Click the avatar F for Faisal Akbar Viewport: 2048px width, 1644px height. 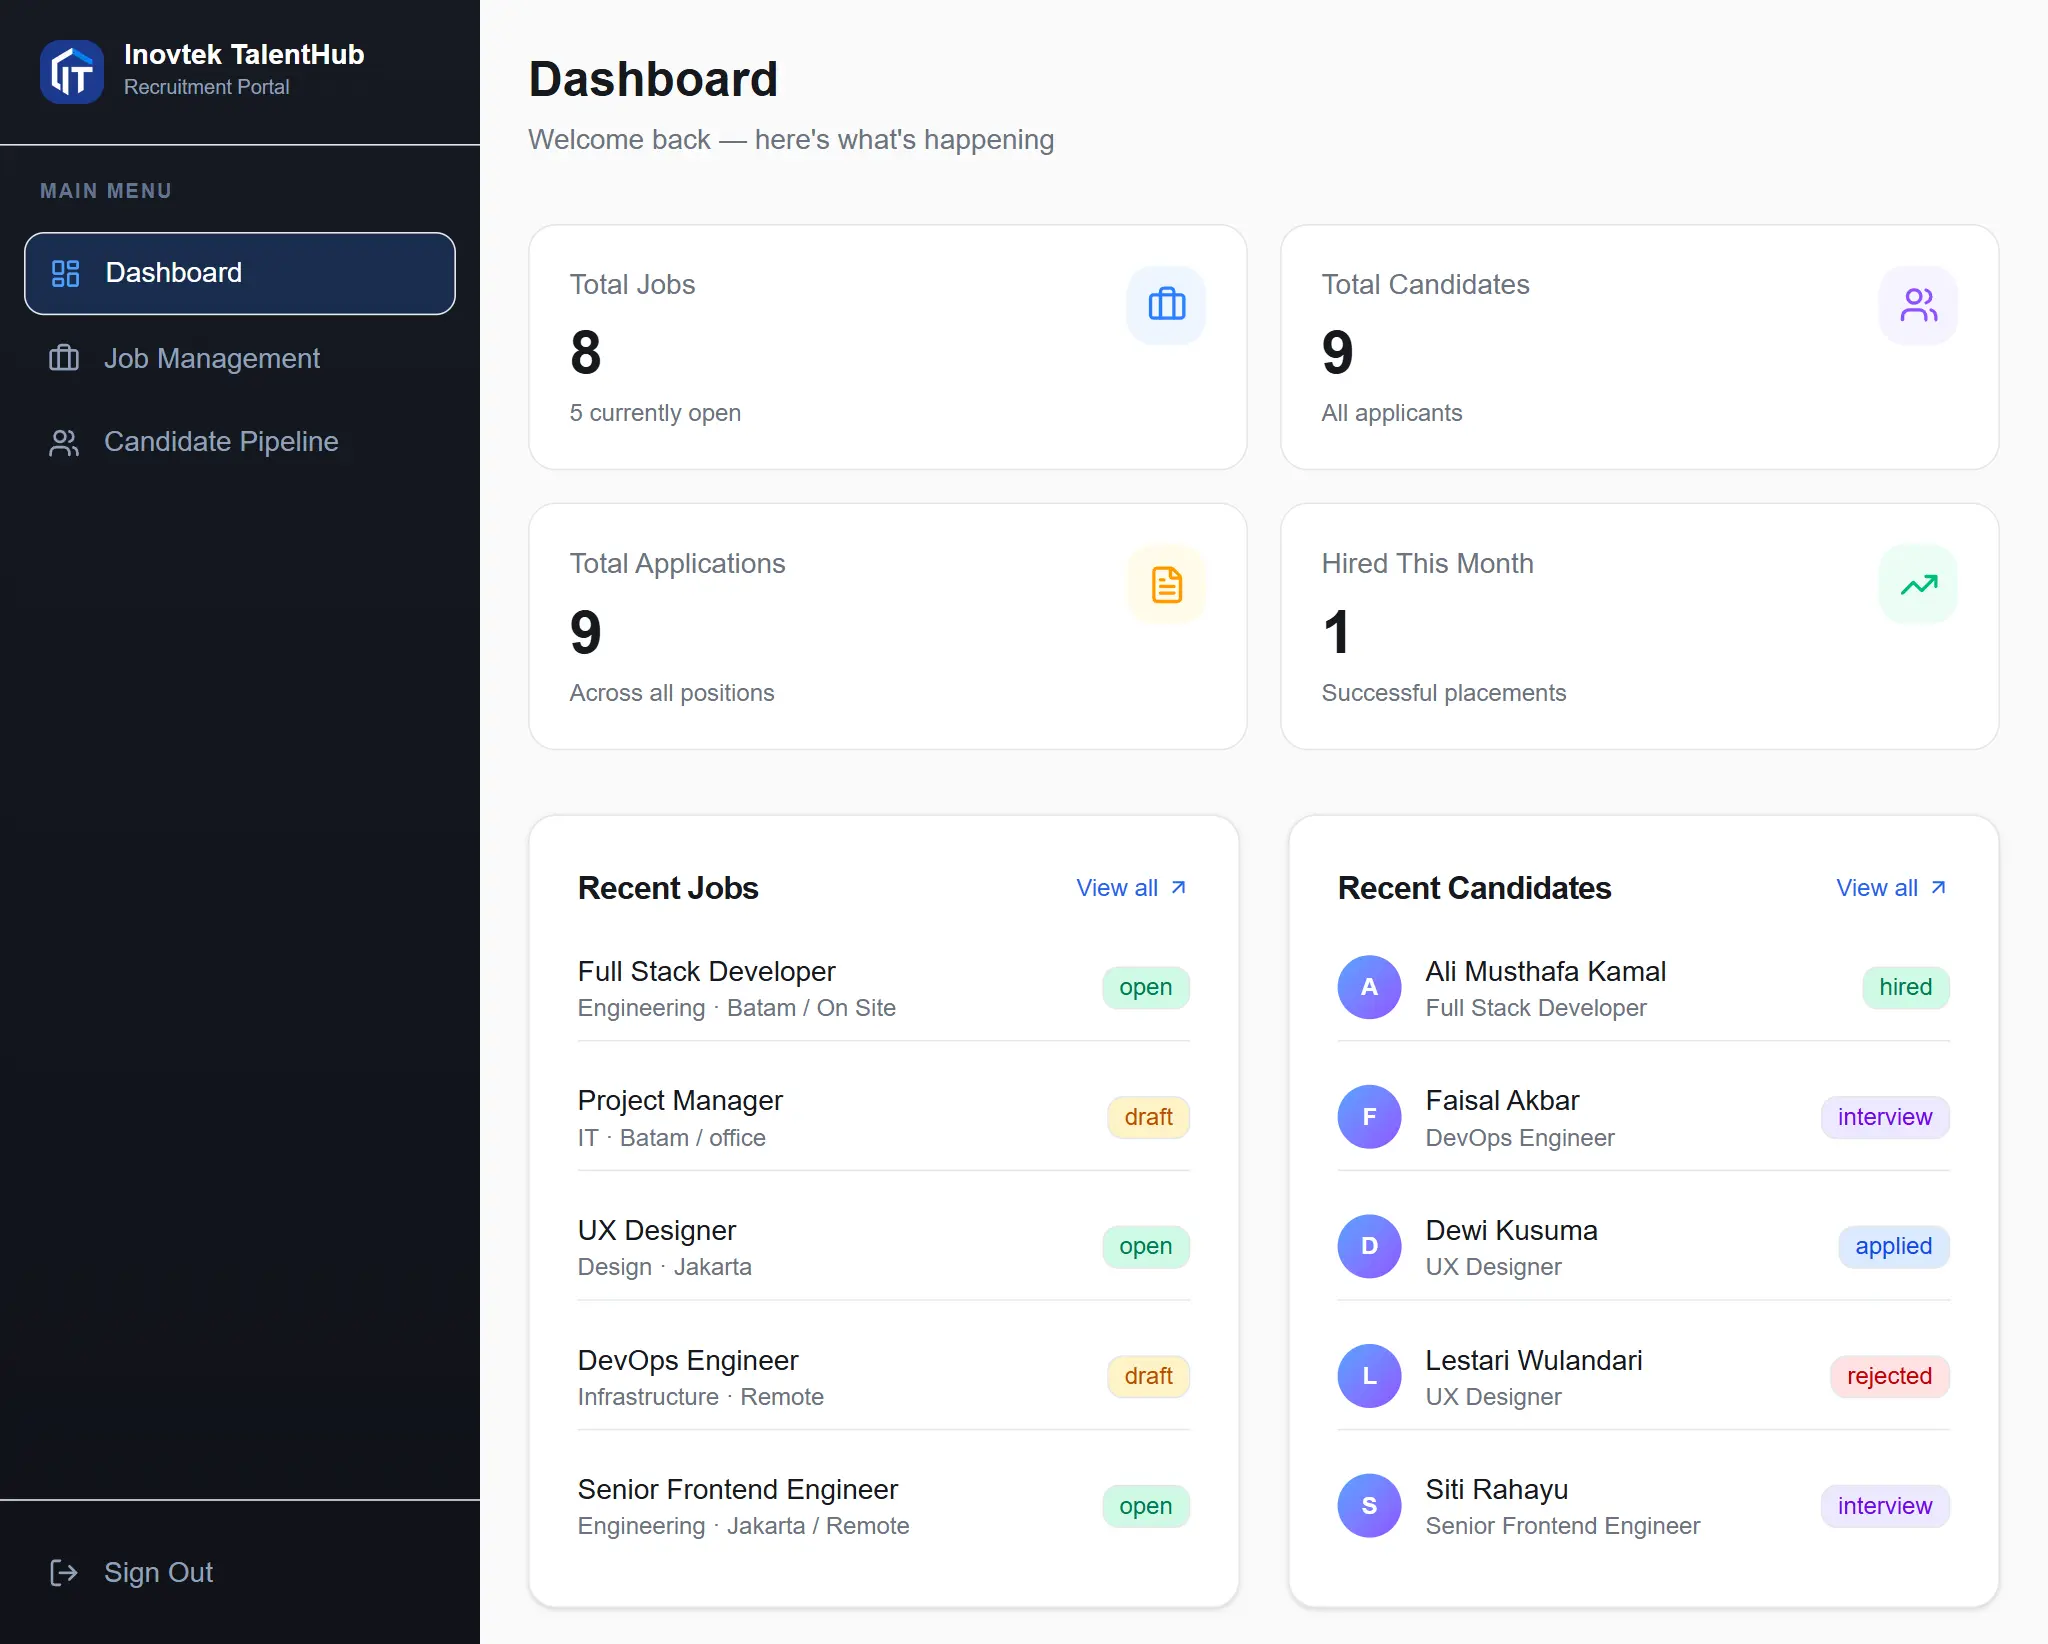1369,1117
